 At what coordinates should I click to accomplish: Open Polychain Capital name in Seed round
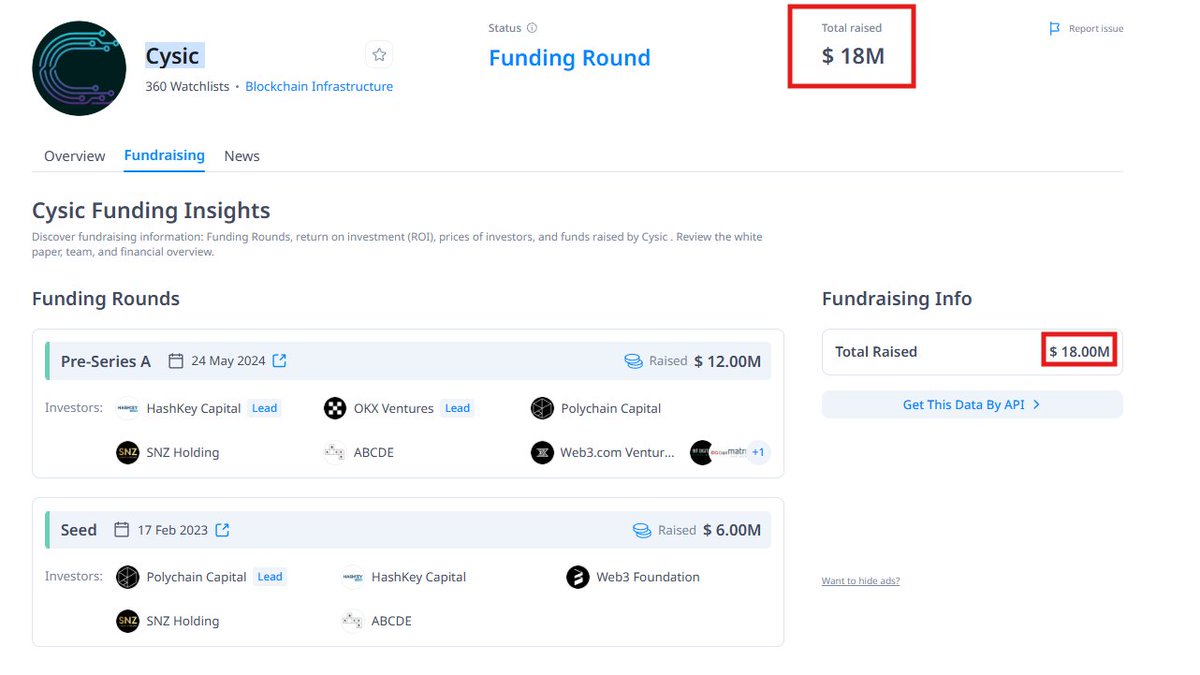tap(197, 577)
